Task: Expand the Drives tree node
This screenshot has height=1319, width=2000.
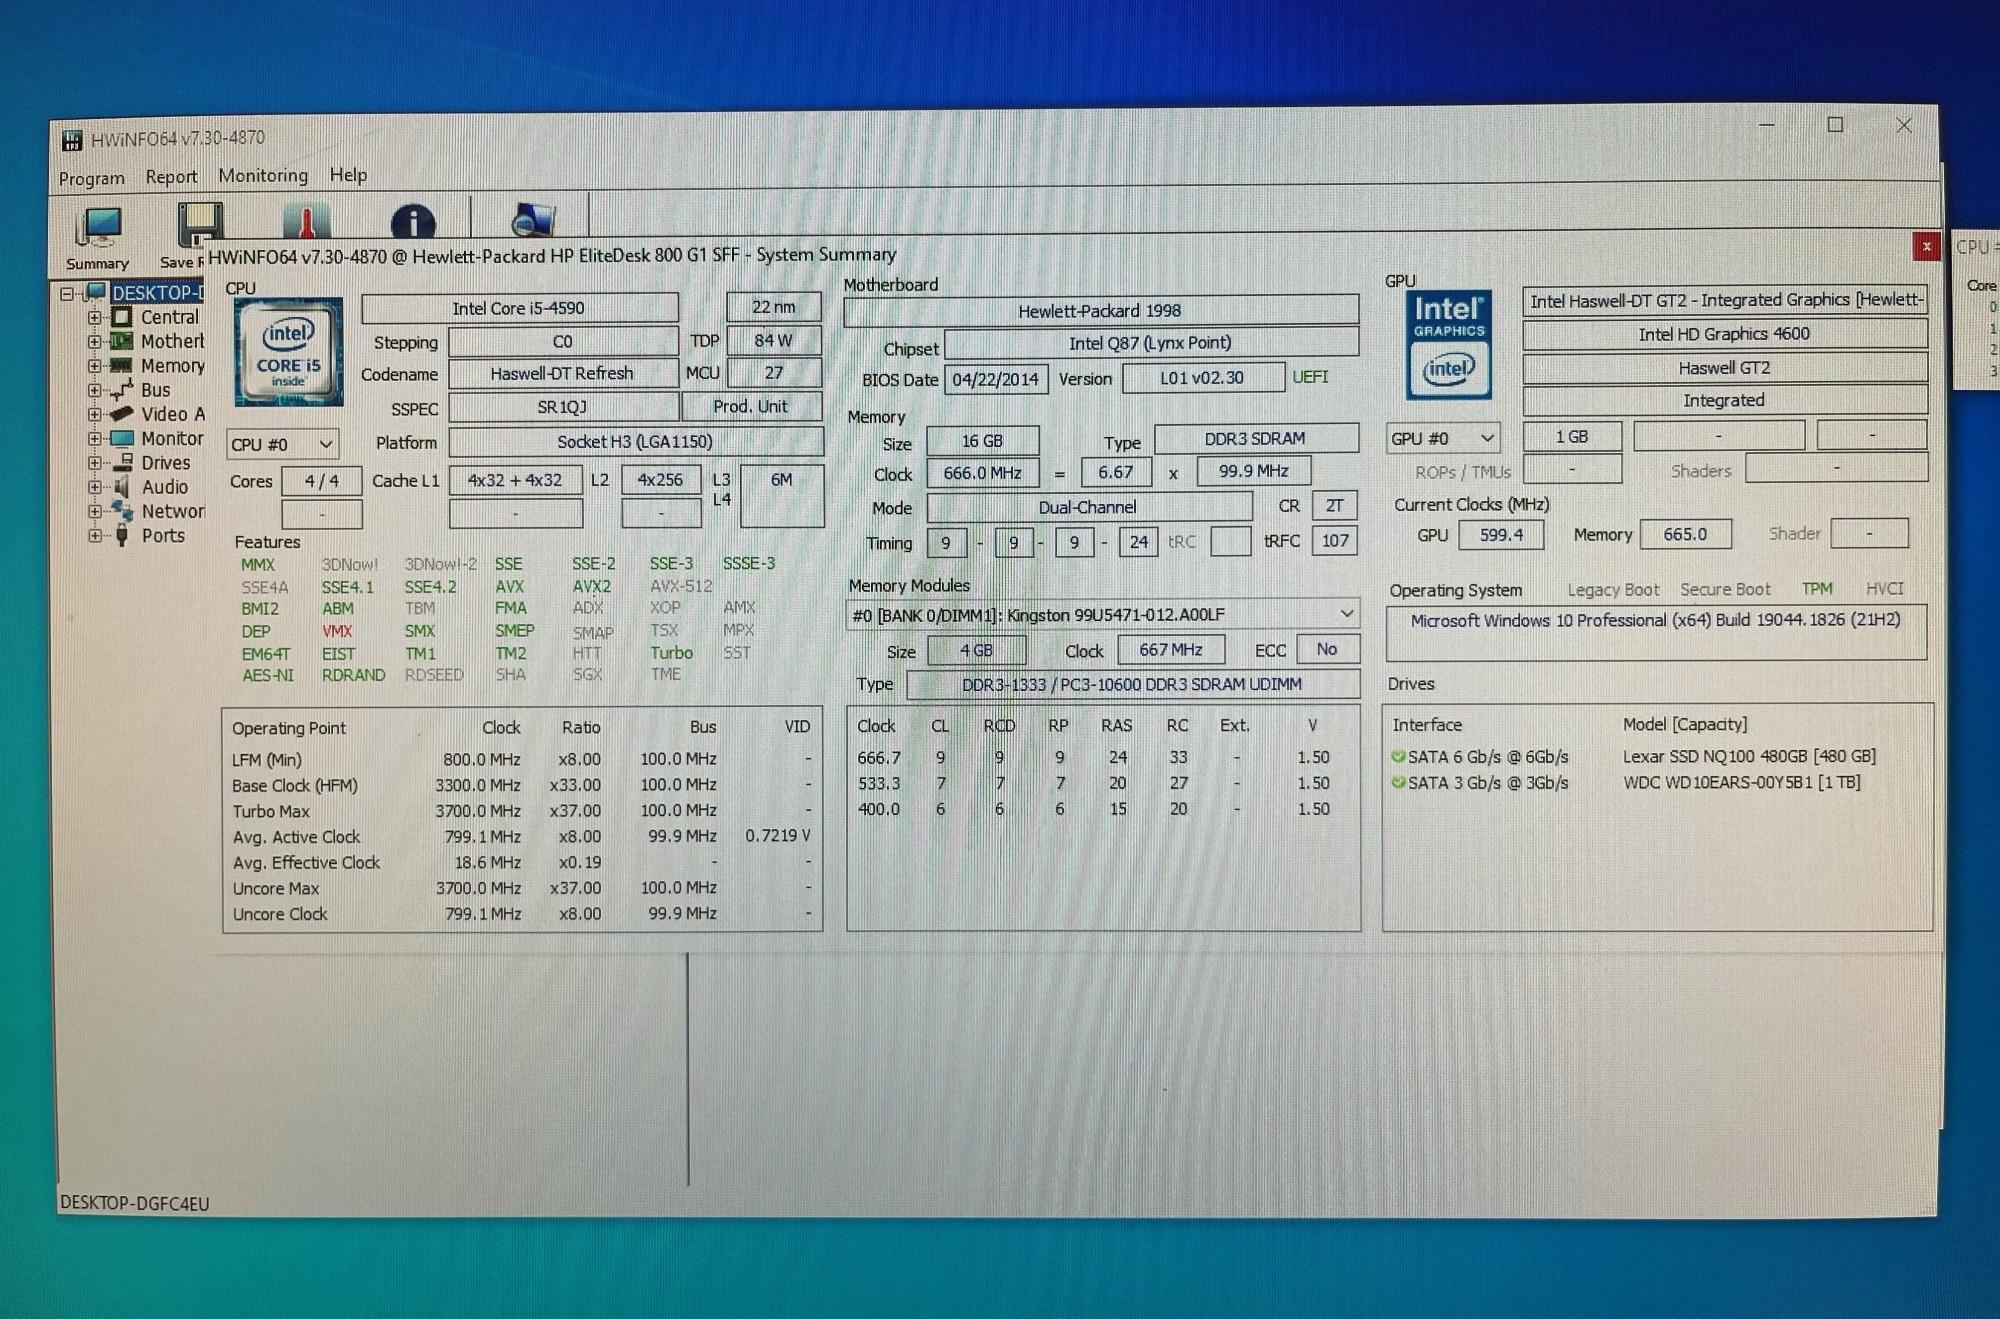Action: 94,463
